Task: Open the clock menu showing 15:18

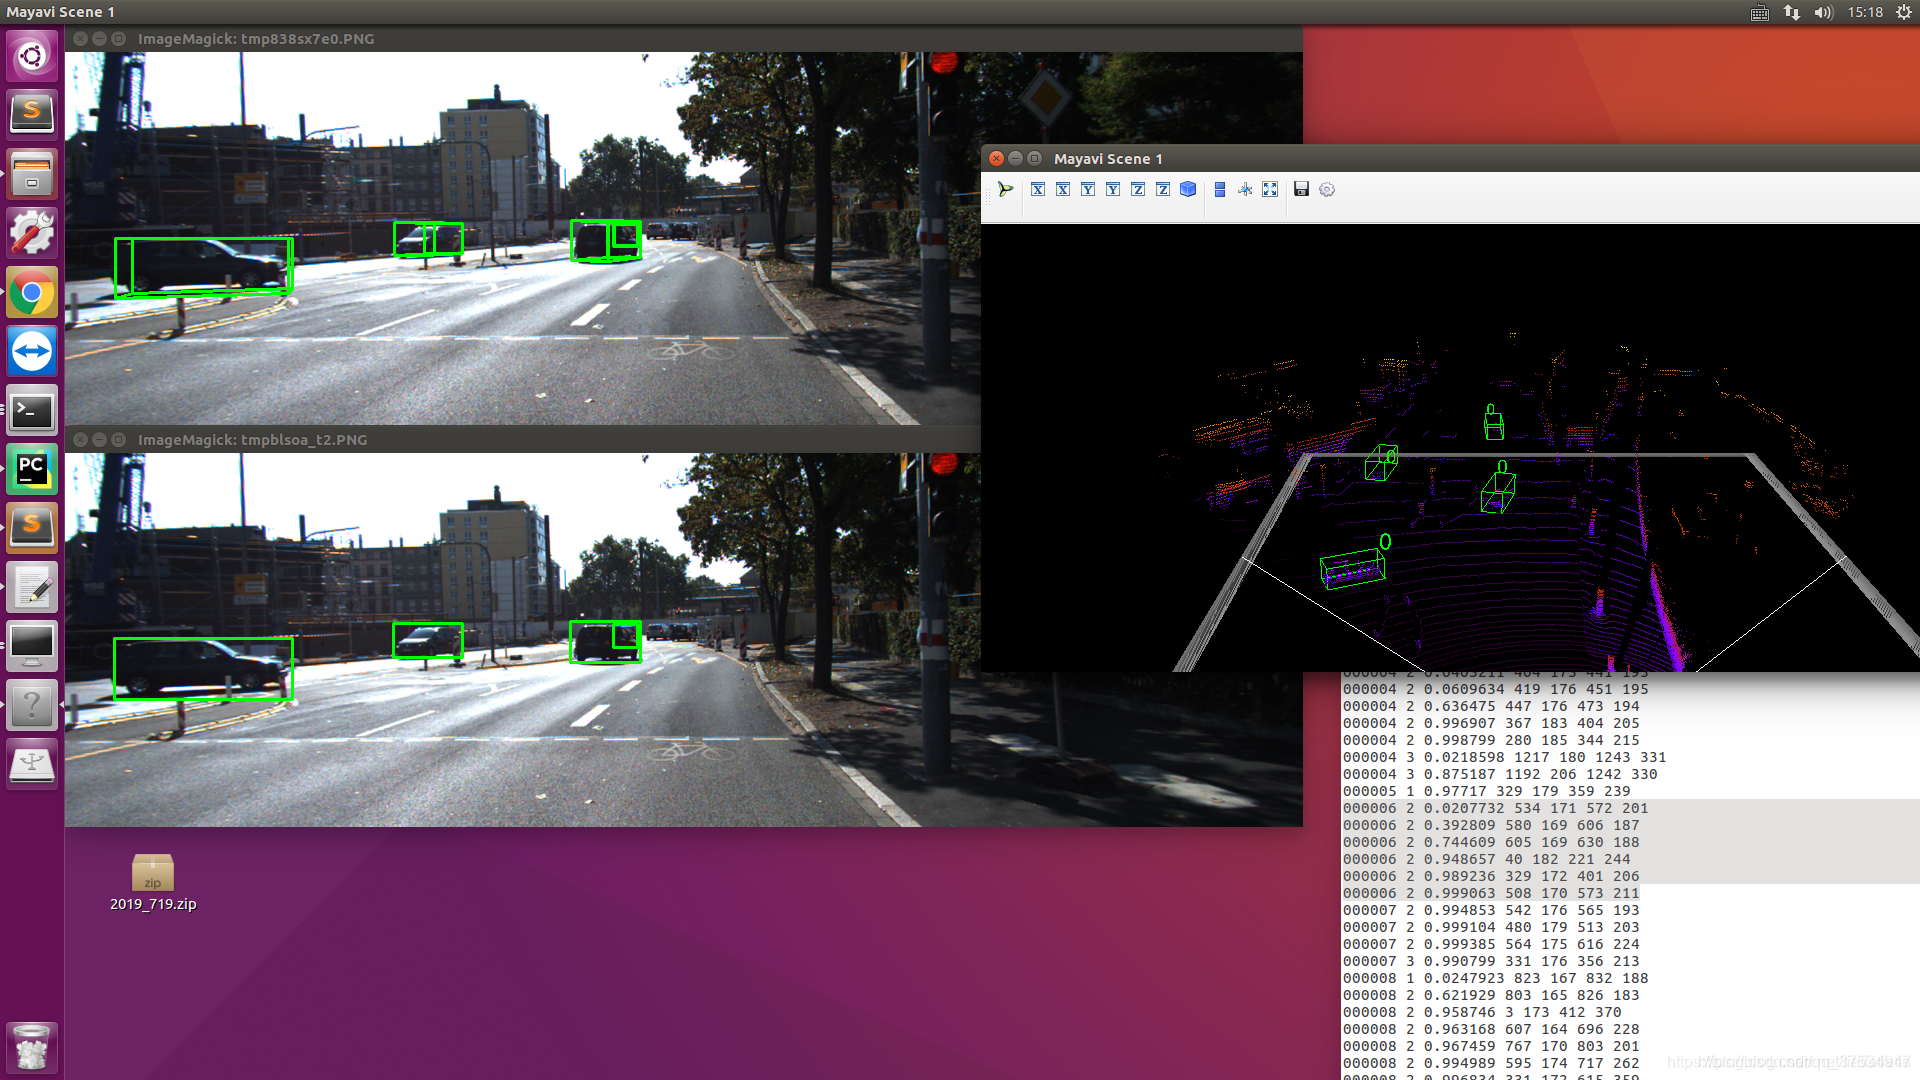Action: pyautogui.click(x=1865, y=12)
